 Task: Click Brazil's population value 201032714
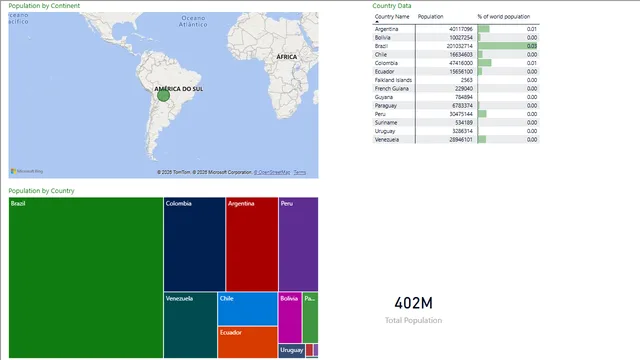point(459,46)
